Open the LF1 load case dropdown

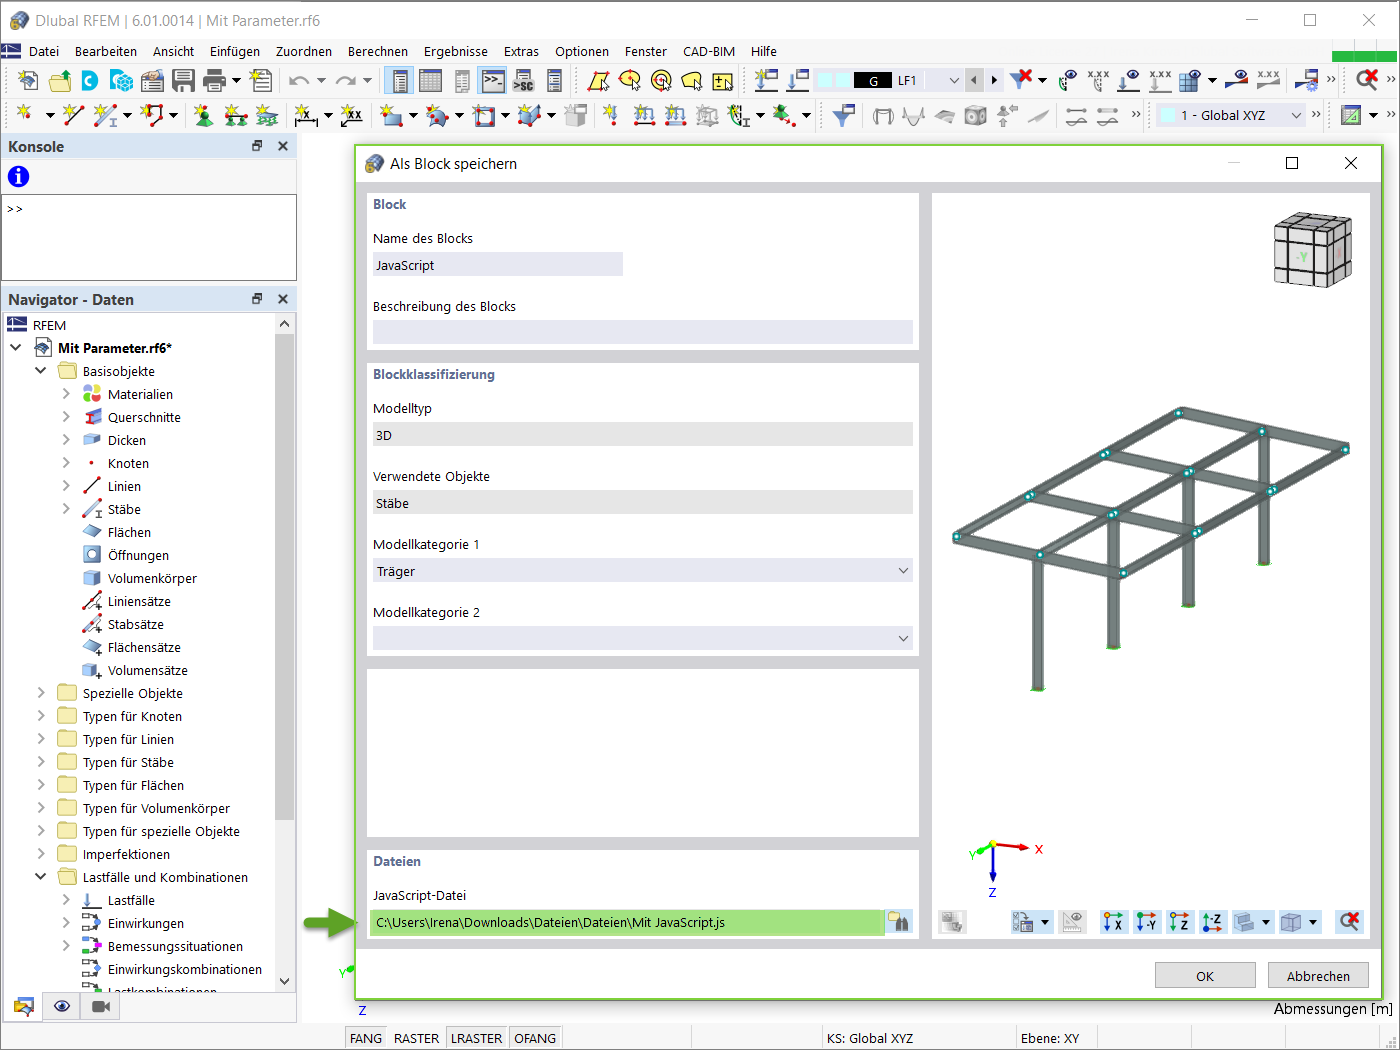pos(953,80)
